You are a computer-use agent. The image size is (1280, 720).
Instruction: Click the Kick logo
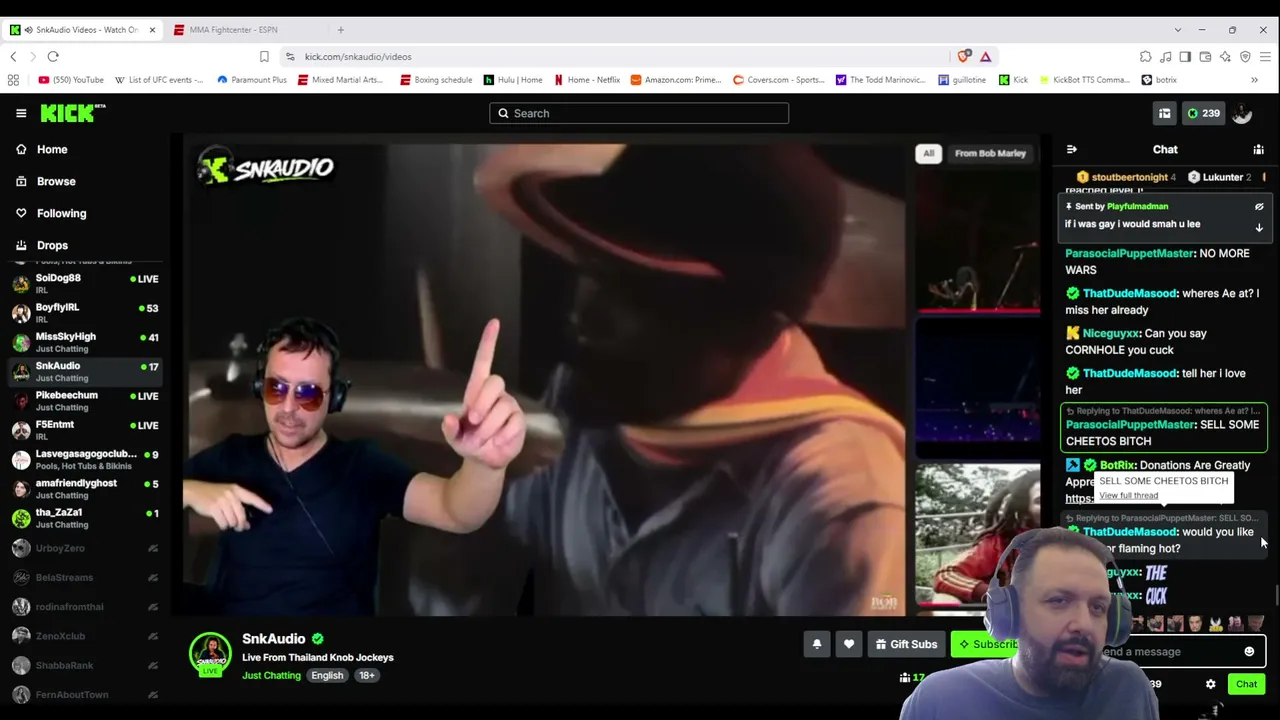tap(72, 113)
